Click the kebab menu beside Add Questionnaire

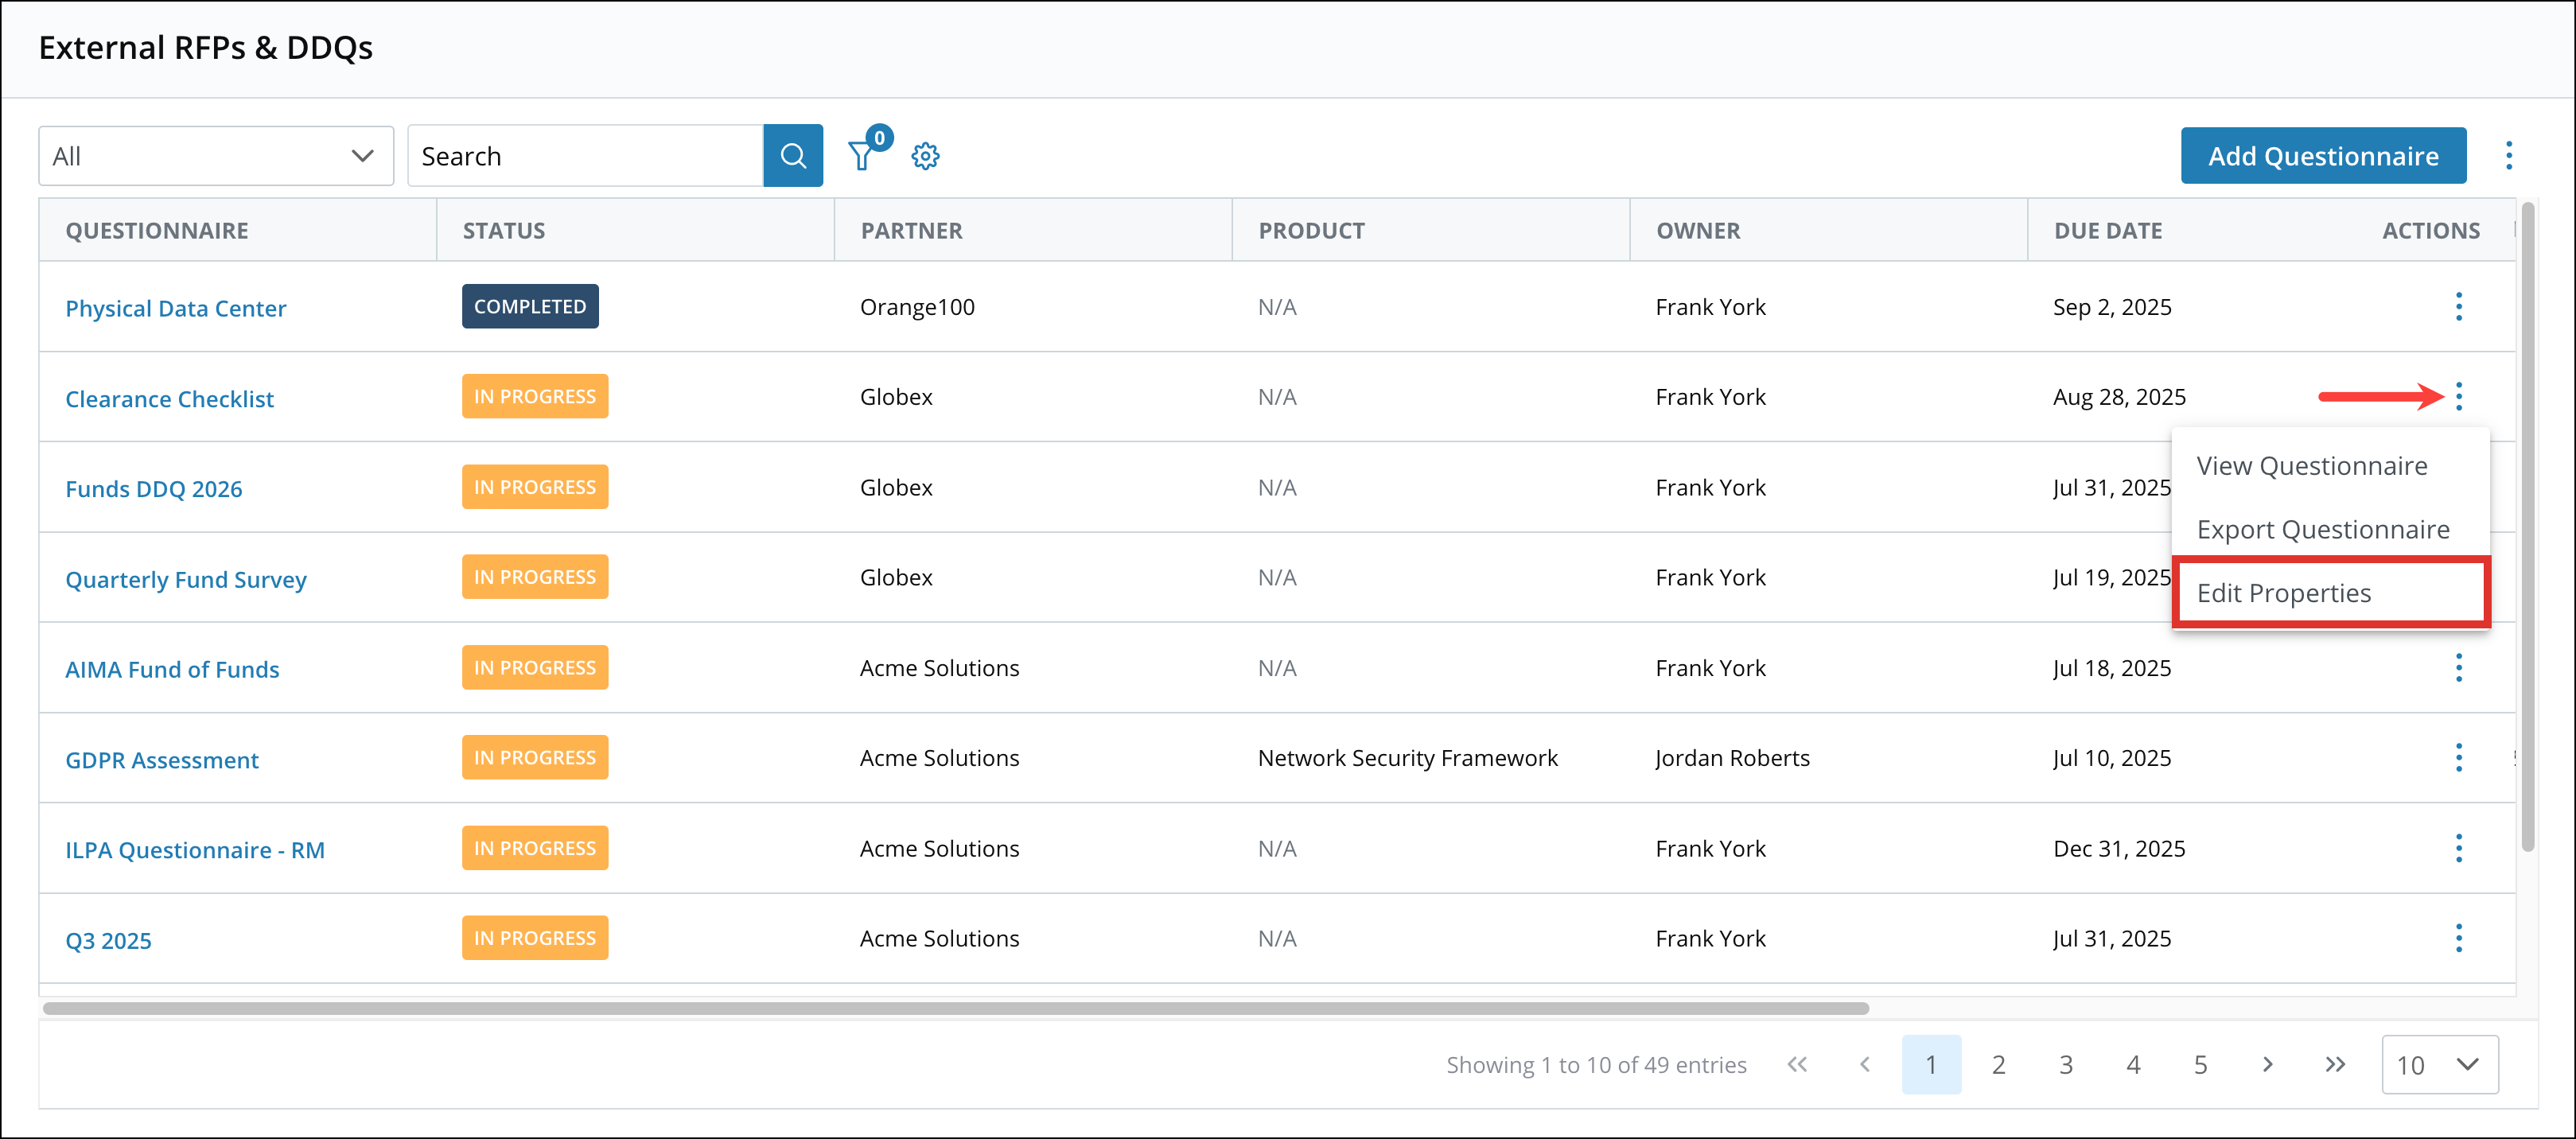(x=2510, y=155)
